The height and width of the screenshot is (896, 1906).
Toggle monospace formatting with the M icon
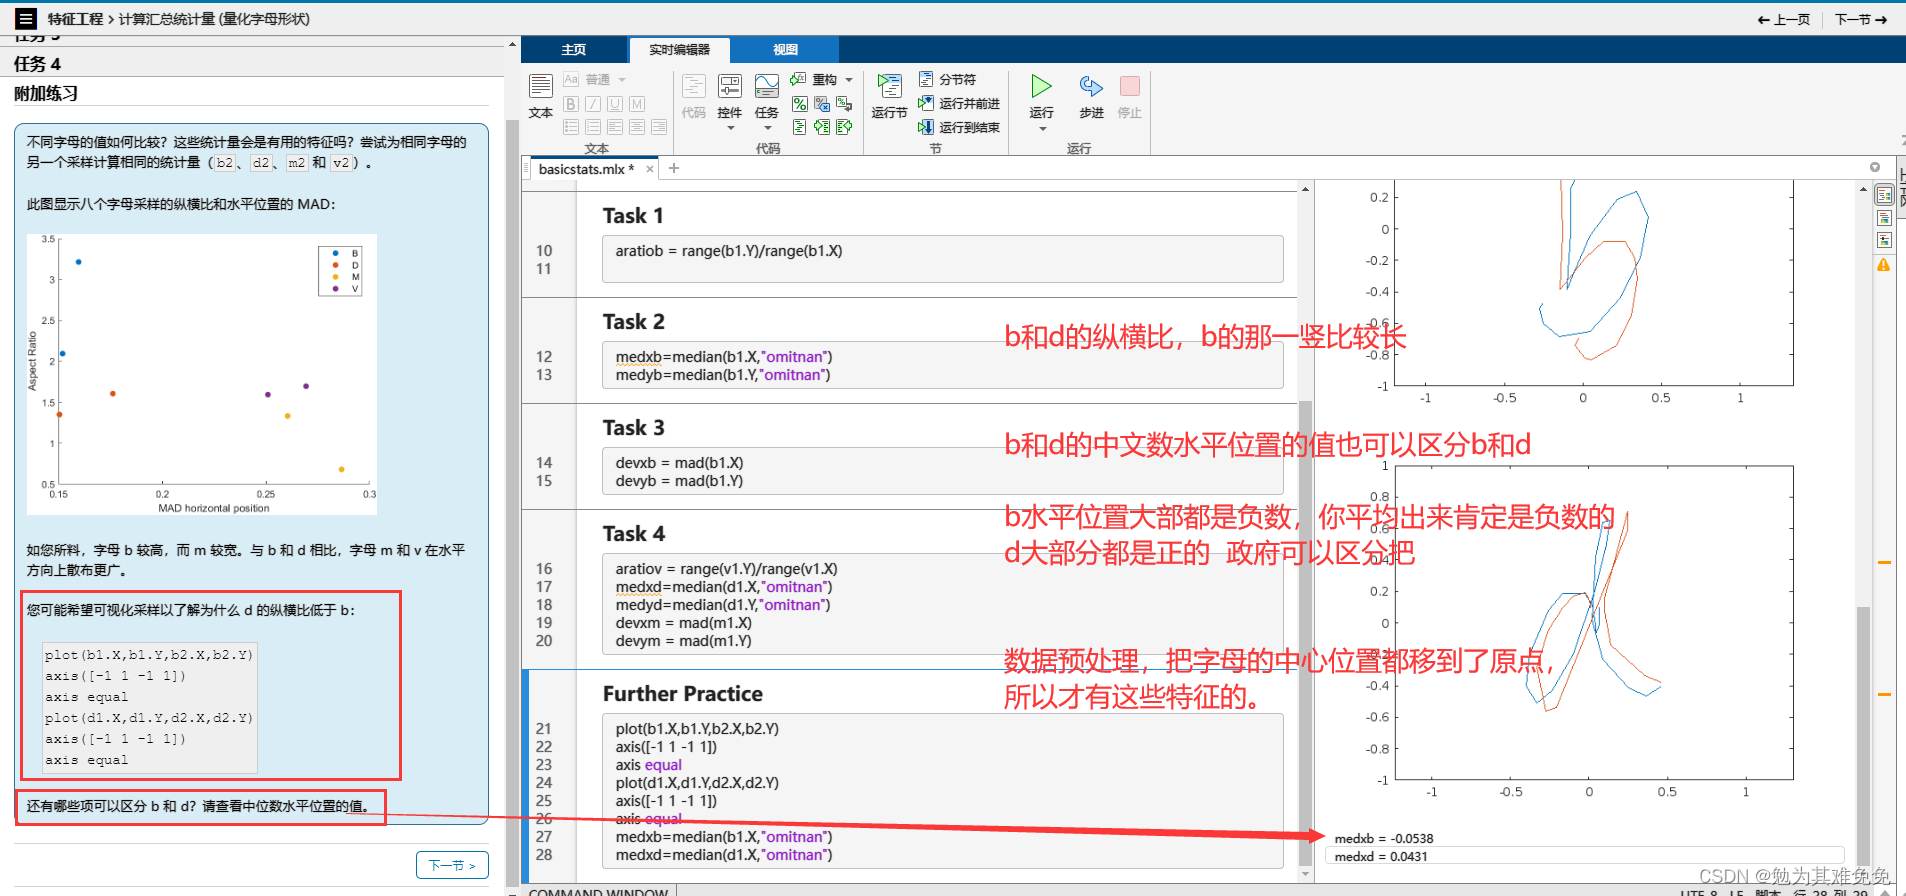(637, 104)
